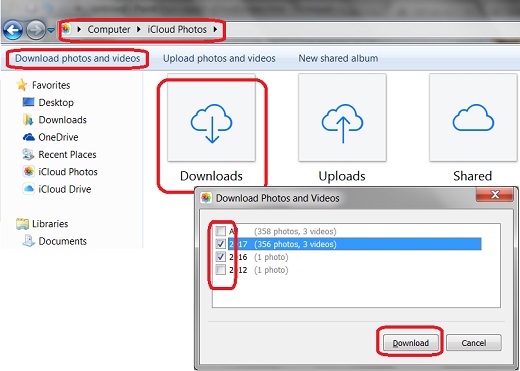The image size is (520, 371).
Task: Open iCloud Drive icon in Favorites
Action: point(29,189)
